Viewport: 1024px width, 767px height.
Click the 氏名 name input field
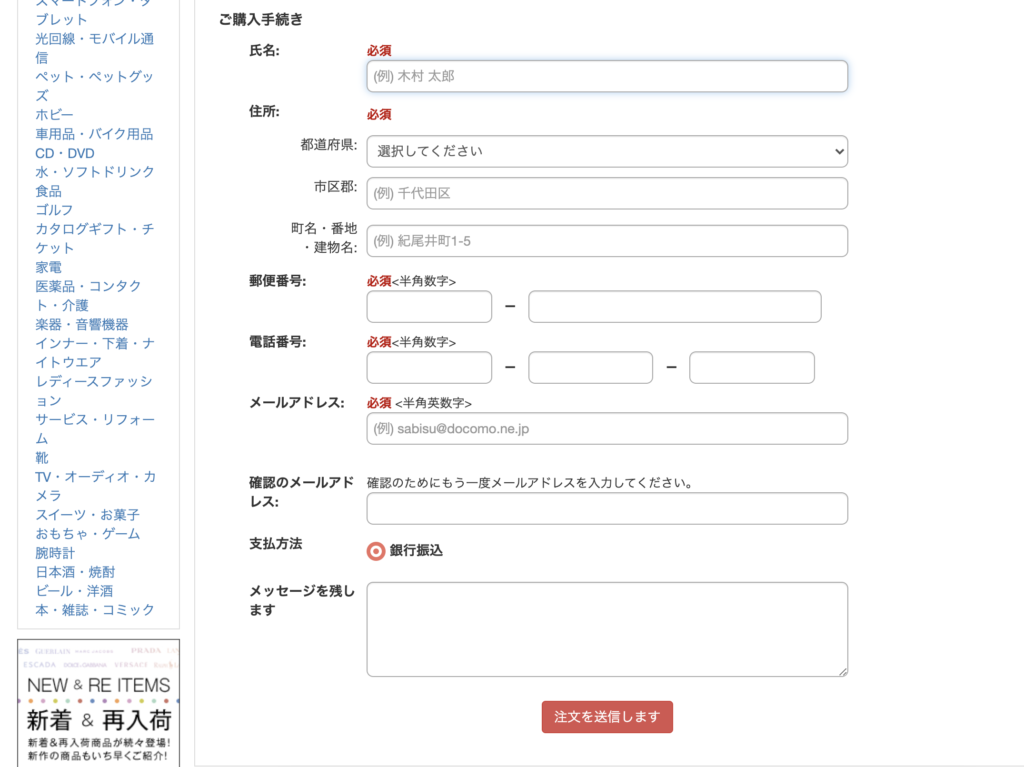coord(606,76)
